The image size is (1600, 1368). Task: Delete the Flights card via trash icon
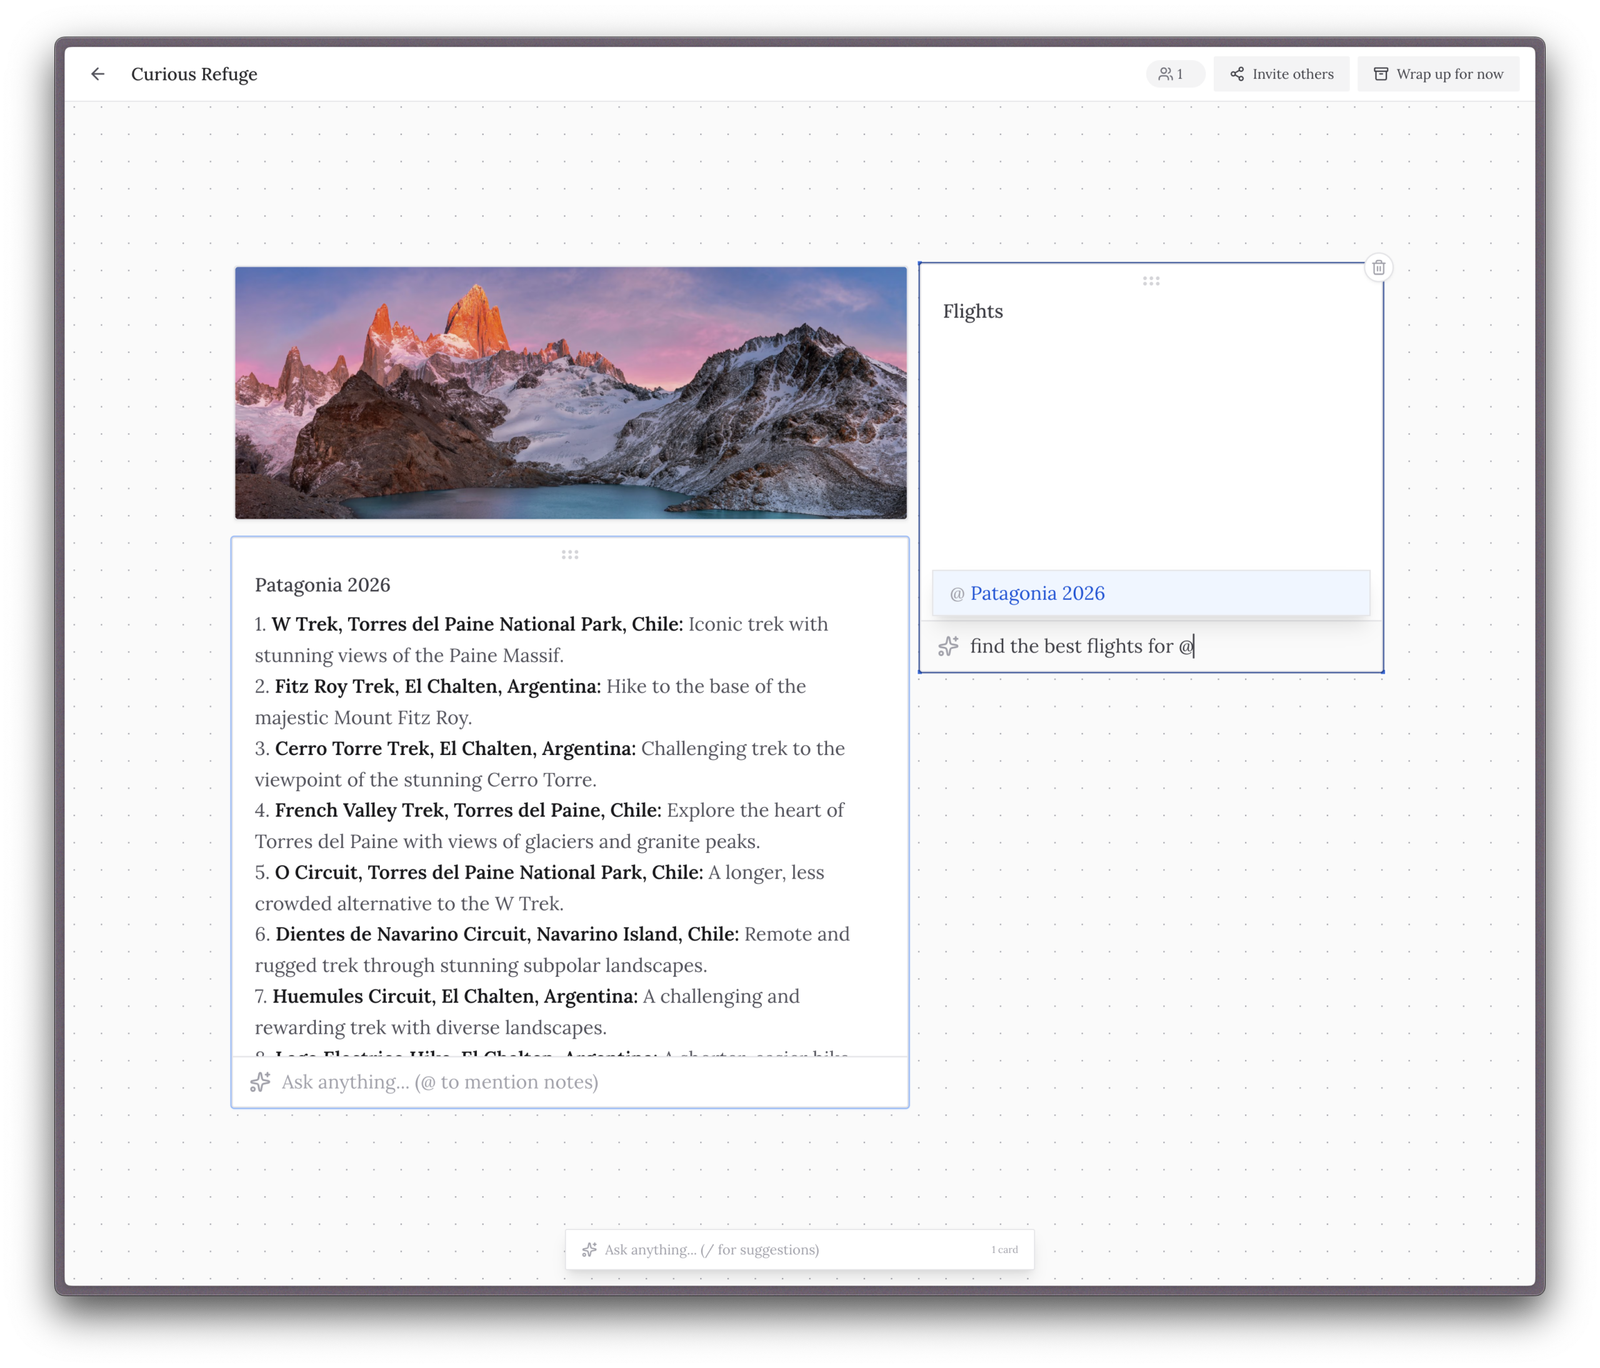pos(1378,267)
